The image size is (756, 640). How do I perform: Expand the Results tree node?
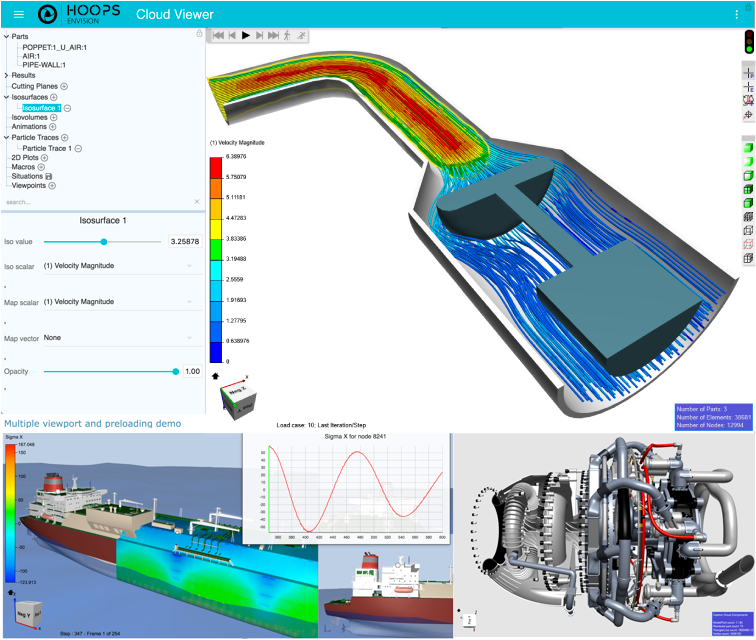click(x=6, y=75)
